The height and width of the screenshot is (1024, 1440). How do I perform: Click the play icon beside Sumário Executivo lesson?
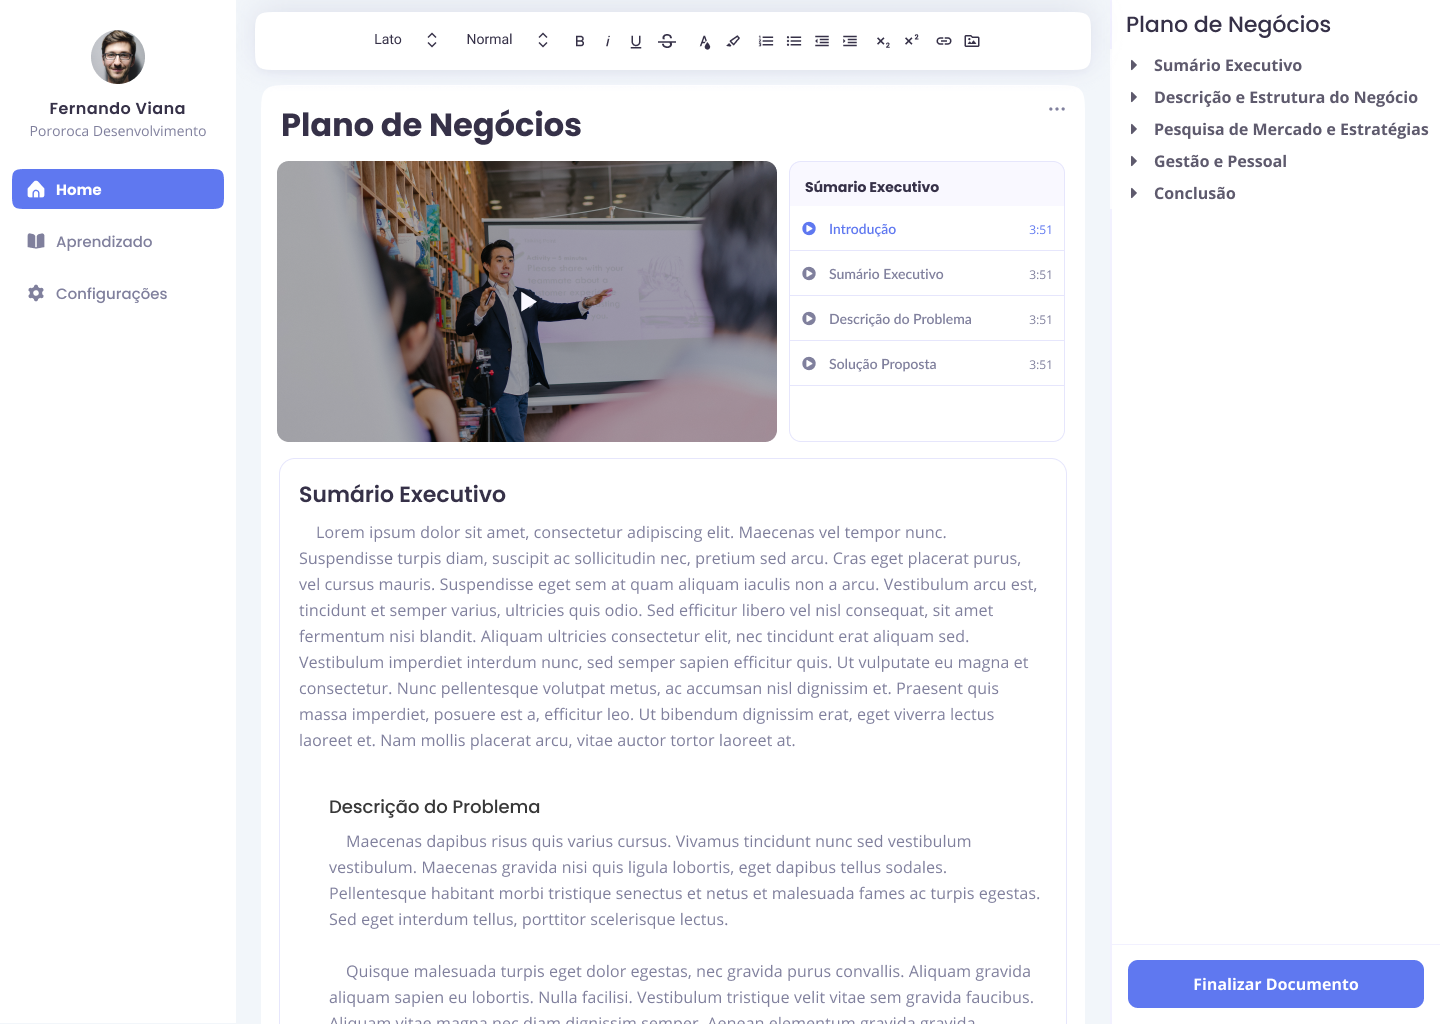809,274
